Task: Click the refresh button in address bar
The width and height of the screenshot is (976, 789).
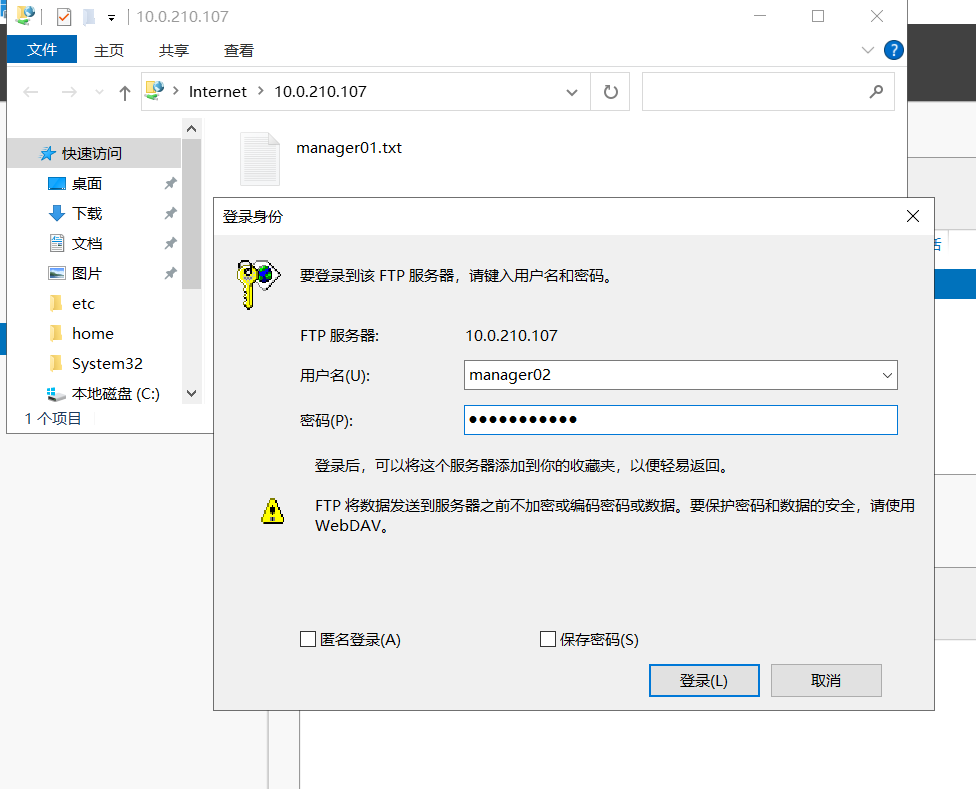Action: [610, 92]
